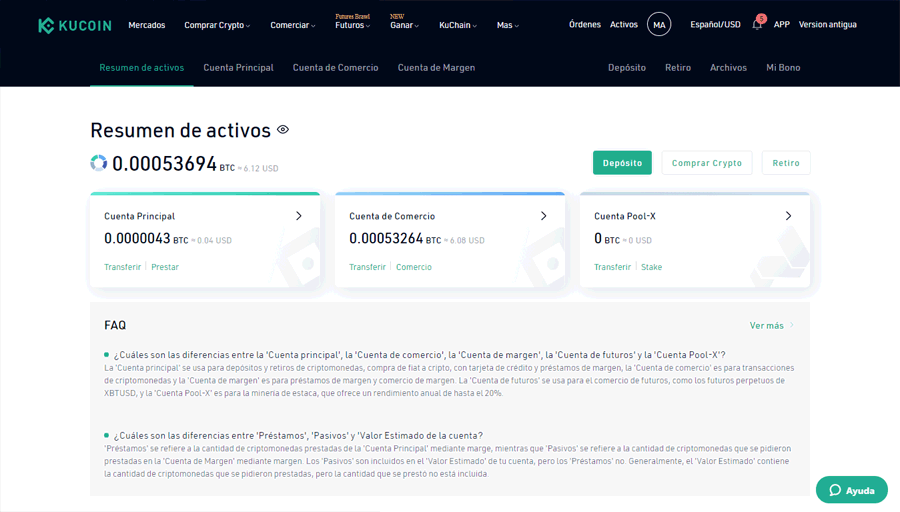Open Futuros dropdown menu
The image size is (900, 512).
352,25
